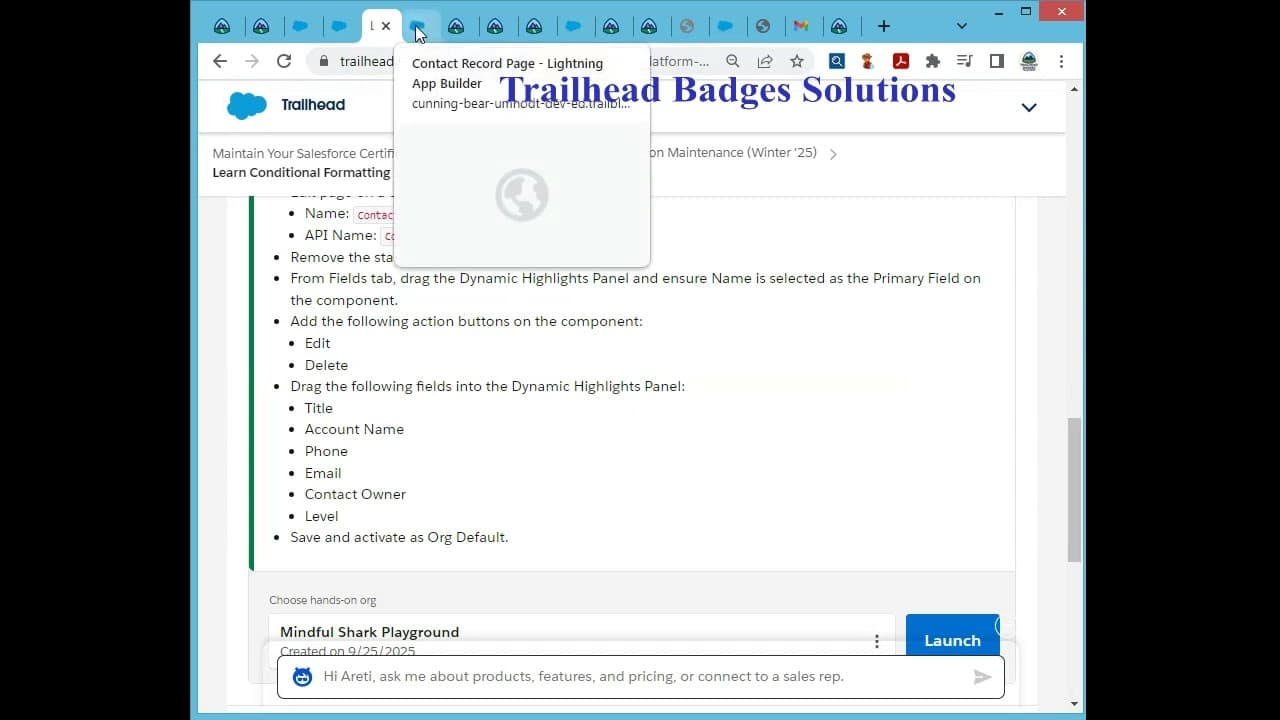Click the 'Save and activate as Org Default.' text
Image resolution: width=1280 pixels, height=720 pixels.
[x=399, y=537]
